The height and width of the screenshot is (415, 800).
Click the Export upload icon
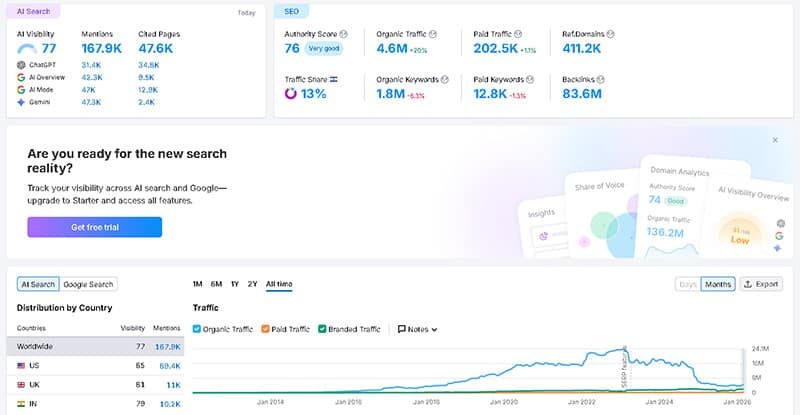pyautogui.click(x=748, y=284)
